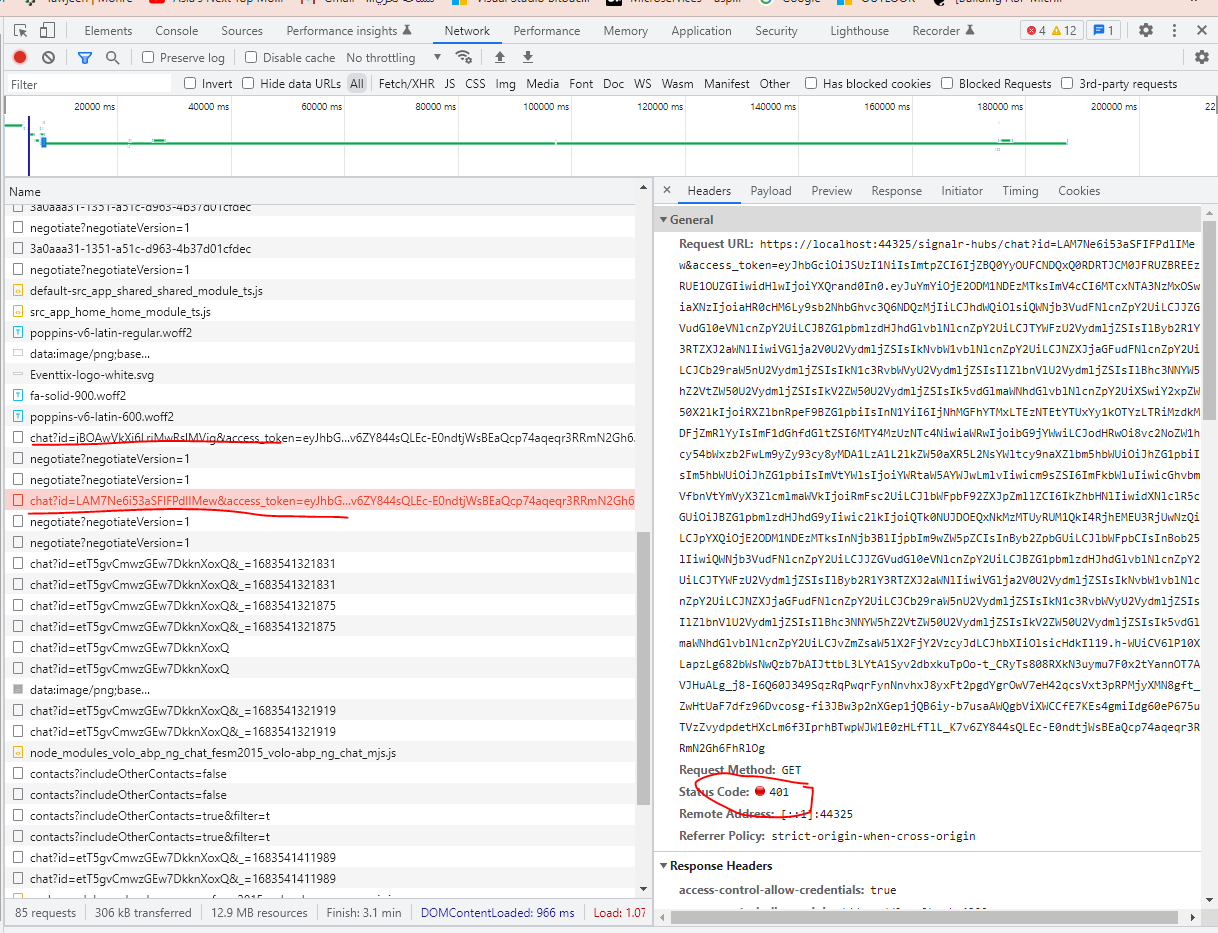Check the Disable cache option

tap(251, 58)
